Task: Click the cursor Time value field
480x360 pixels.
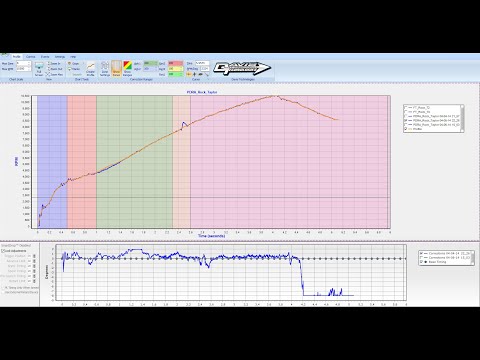Action: pyautogui.click(x=202, y=63)
